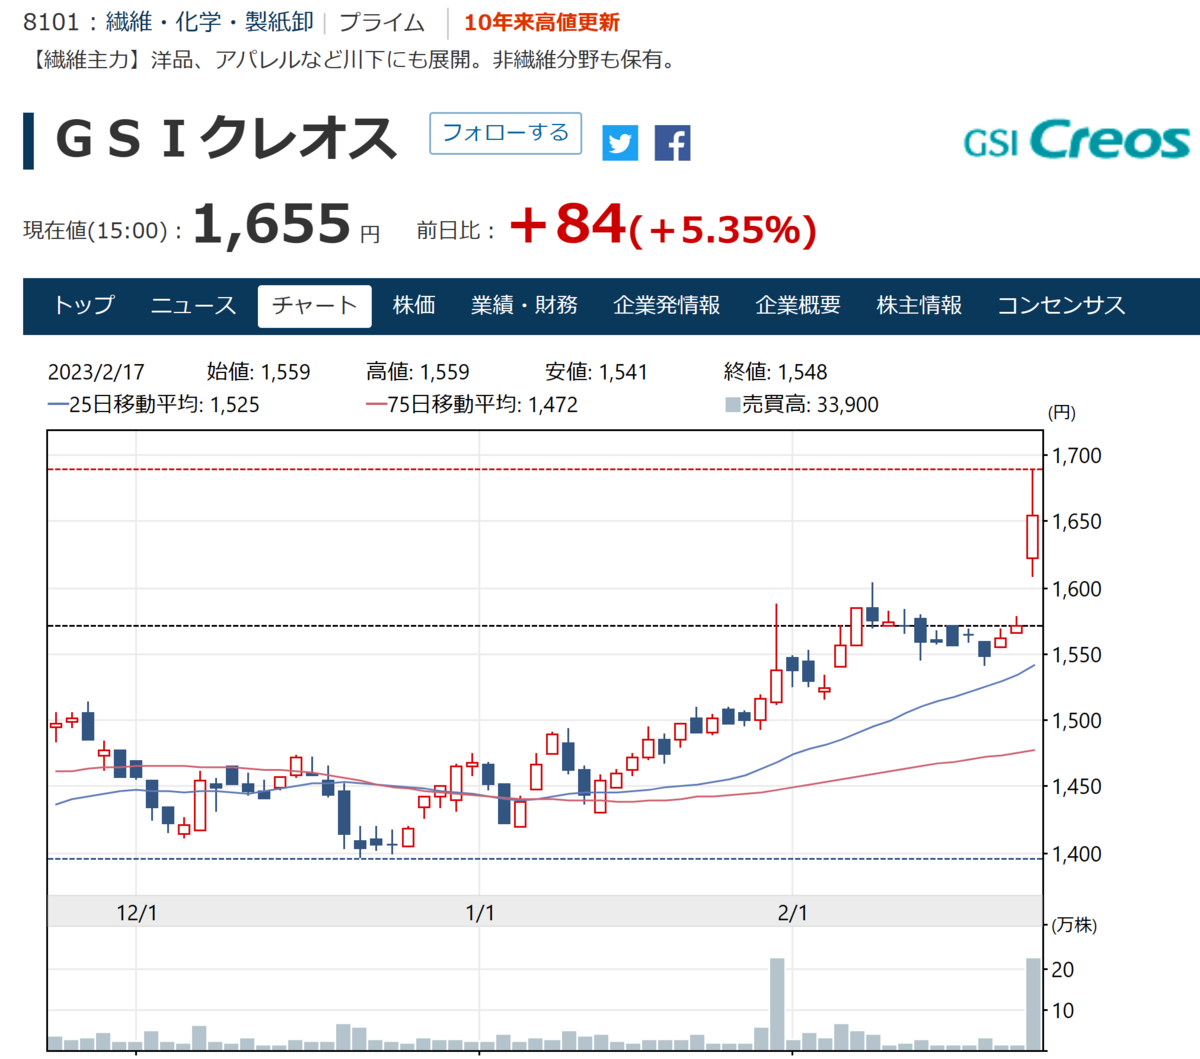Click the company description text about 繊維主力
This screenshot has height=1059, width=1200.
click(x=353, y=60)
